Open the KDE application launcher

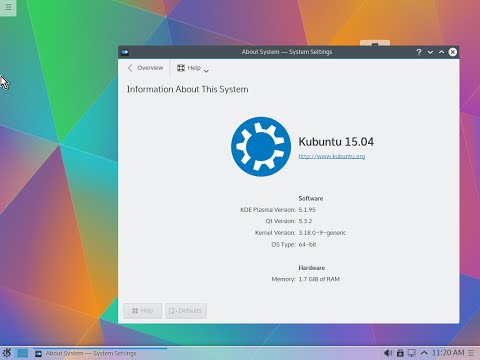[x=7, y=353]
